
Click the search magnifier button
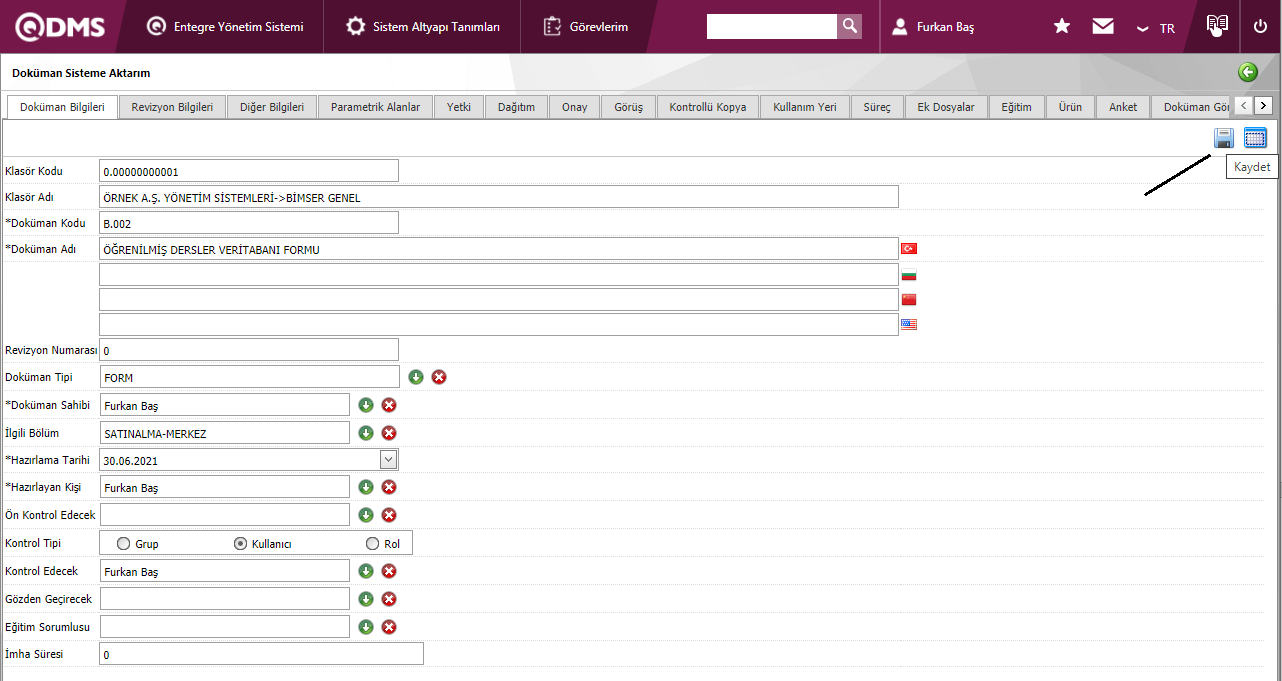849,27
